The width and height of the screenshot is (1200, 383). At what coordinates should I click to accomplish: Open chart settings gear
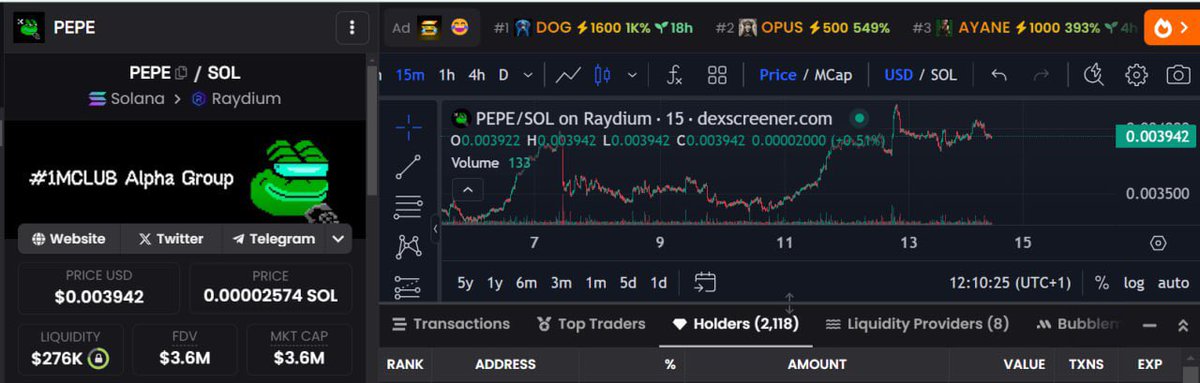point(1136,75)
